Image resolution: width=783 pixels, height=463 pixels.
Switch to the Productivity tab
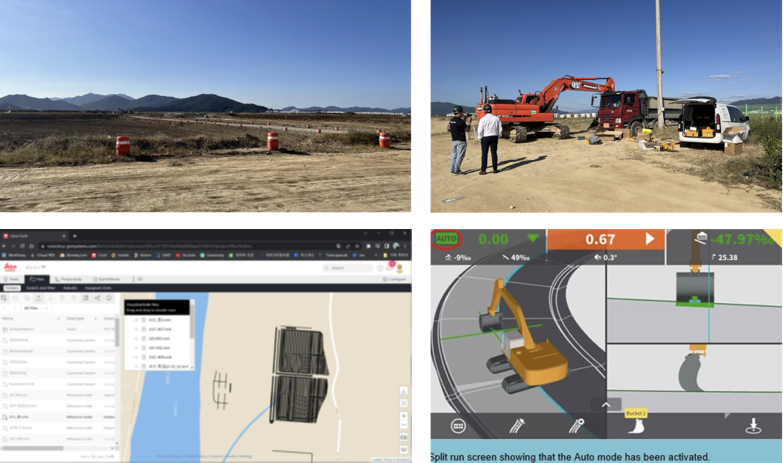tap(69, 279)
